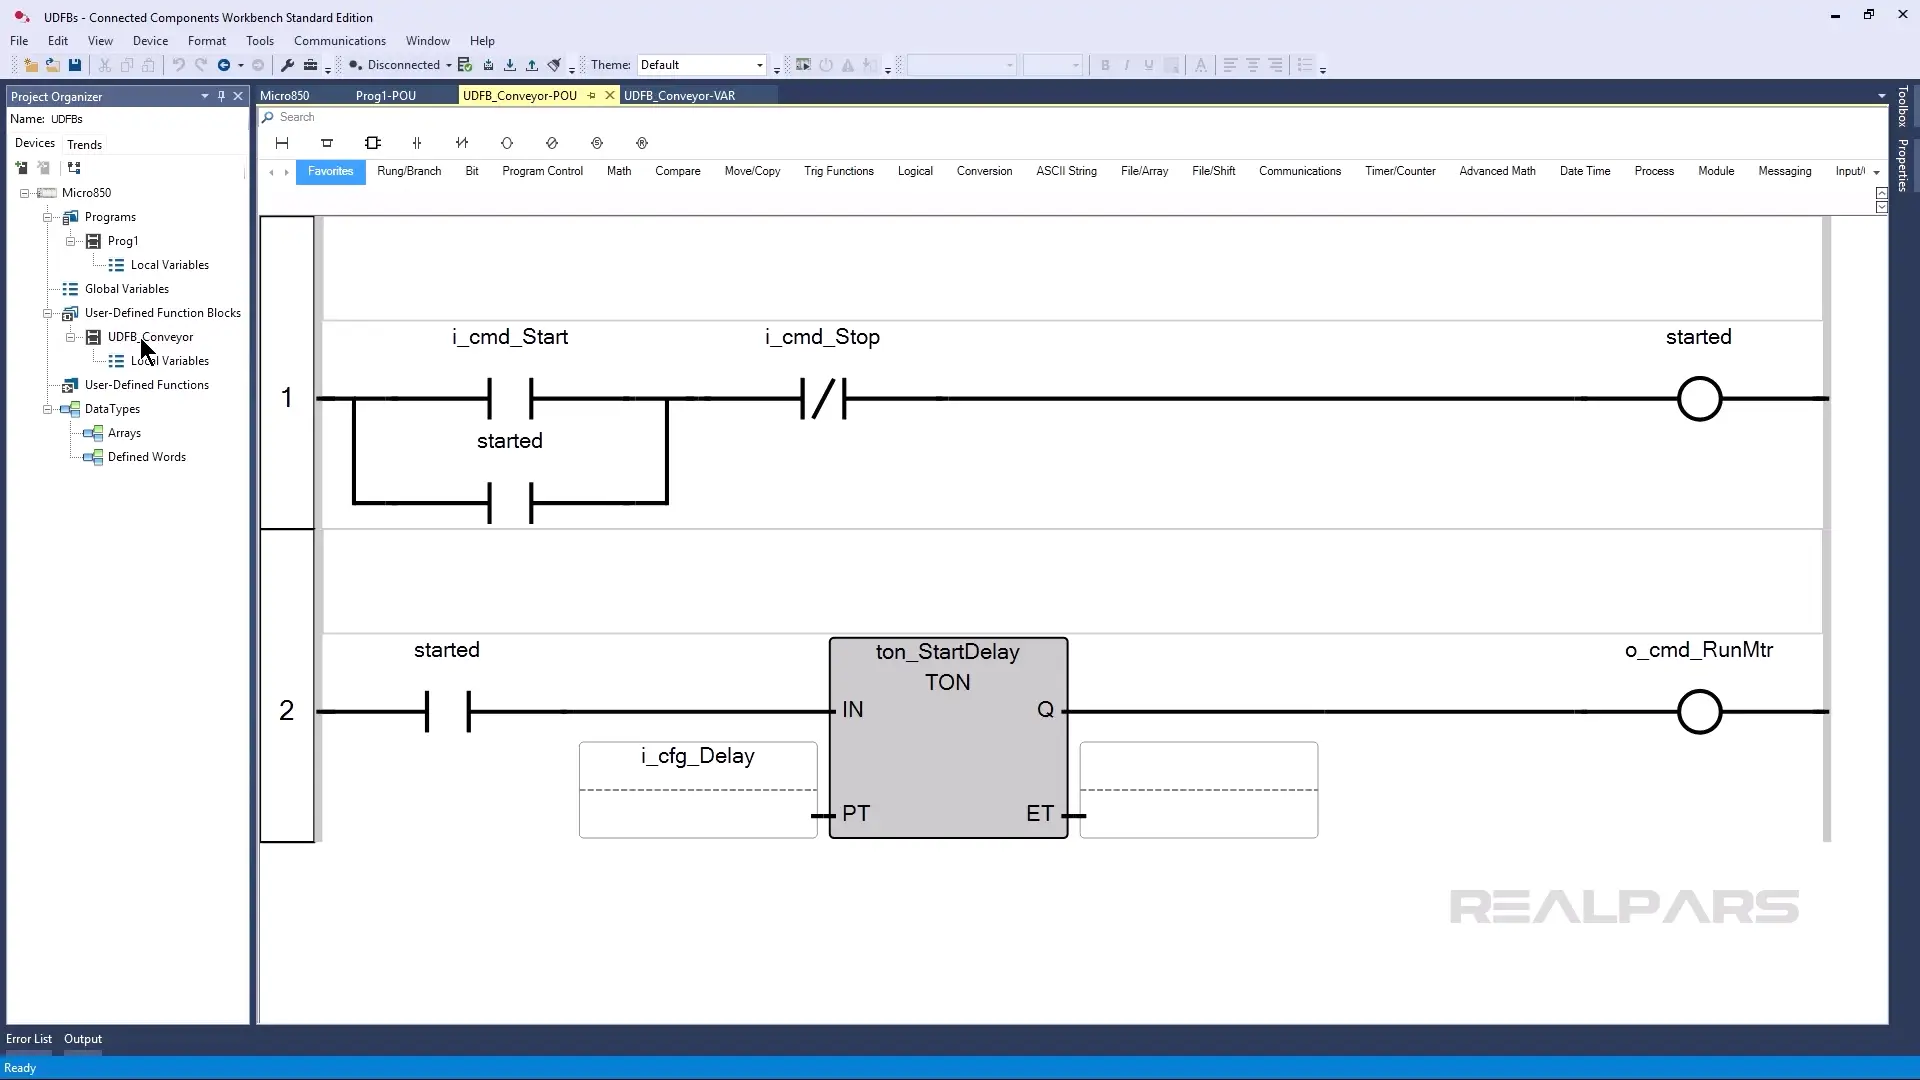The height and width of the screenshot is (1080, 1920).
Task: Insert an instruction block from ladder toolbar
Action: click(x=373, y=143)
